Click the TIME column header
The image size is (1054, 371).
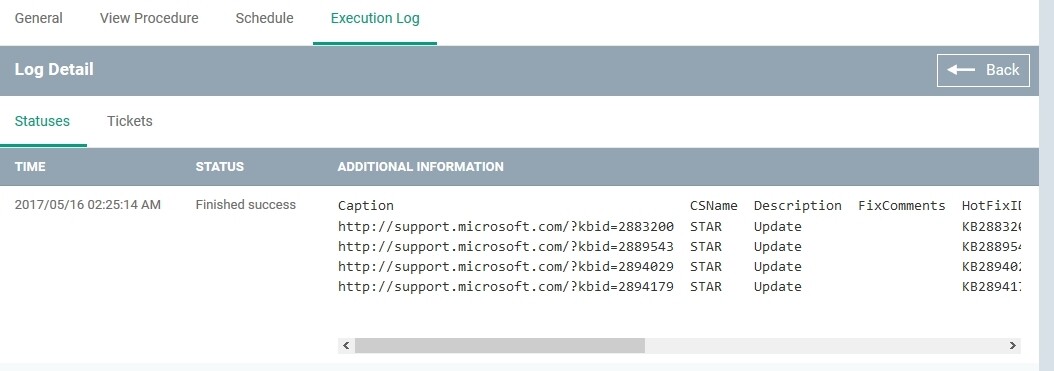click(30, 167)
